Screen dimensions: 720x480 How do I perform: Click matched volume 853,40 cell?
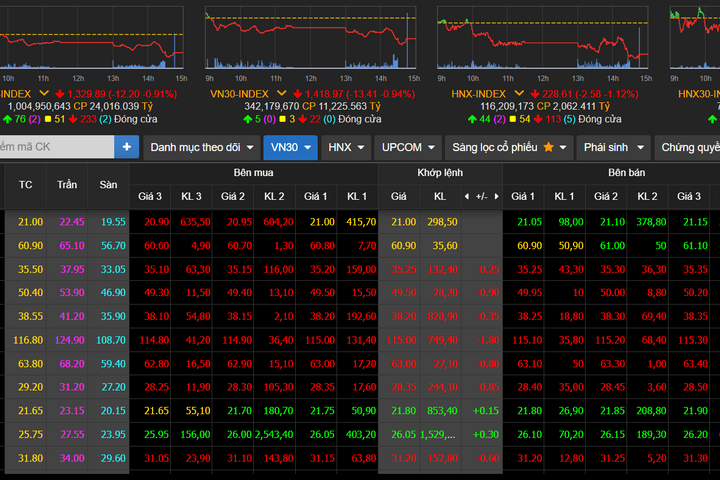tap(442, 411)
